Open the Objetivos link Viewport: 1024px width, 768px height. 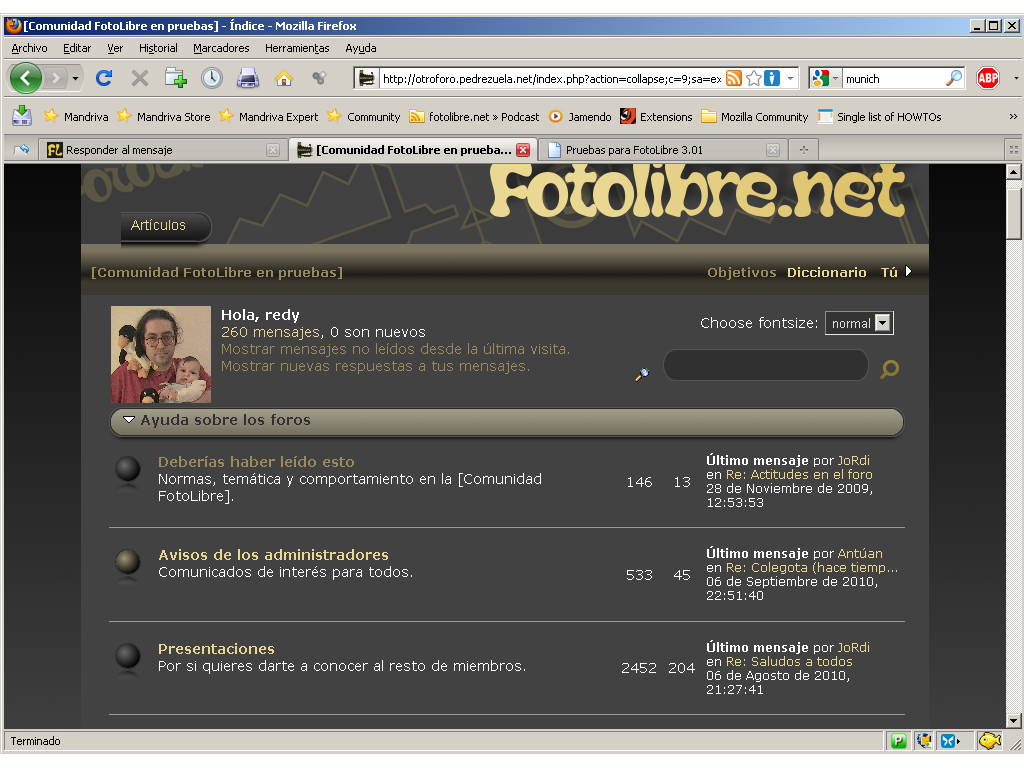click(x=741, y=272)
